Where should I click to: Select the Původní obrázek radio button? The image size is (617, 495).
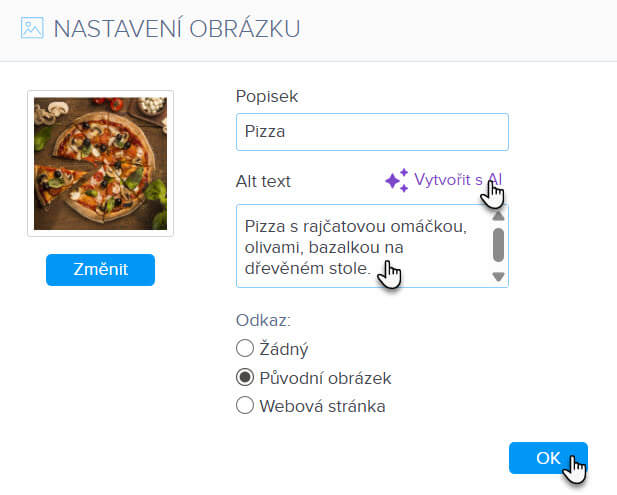click(x=245, y=377)
